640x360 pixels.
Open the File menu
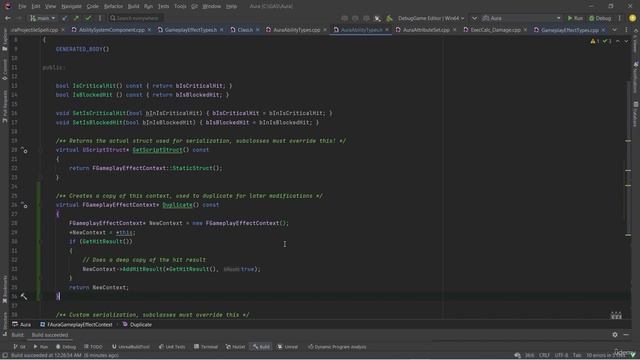[22, 7]
